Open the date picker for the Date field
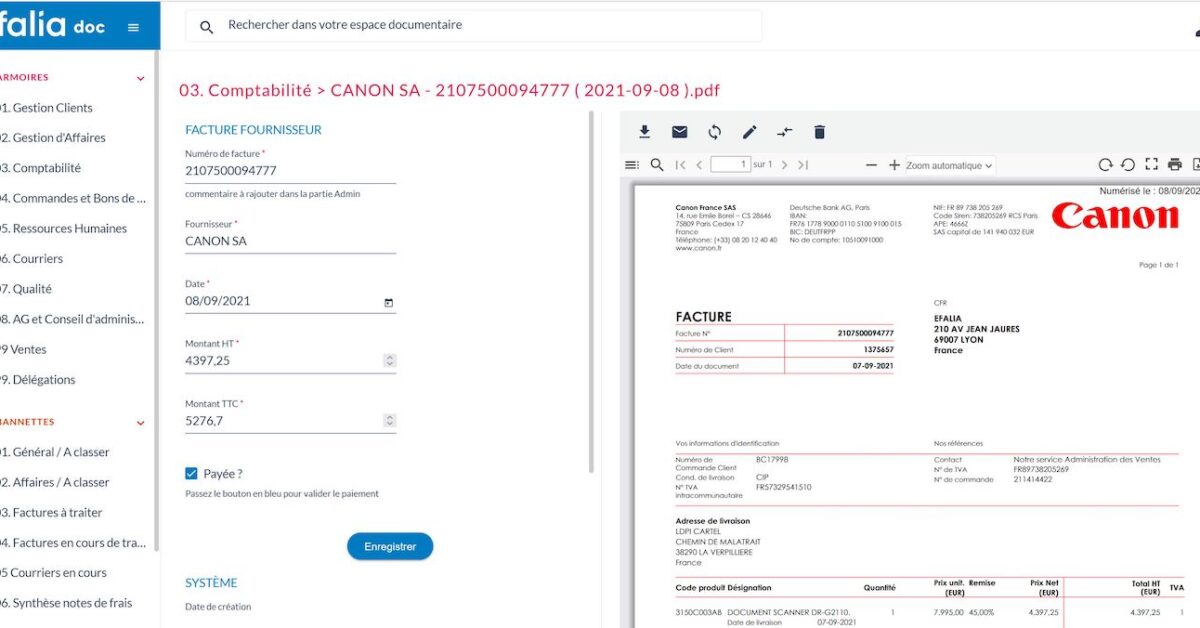This screenshot has width=1200, height=628. [388, 301]
